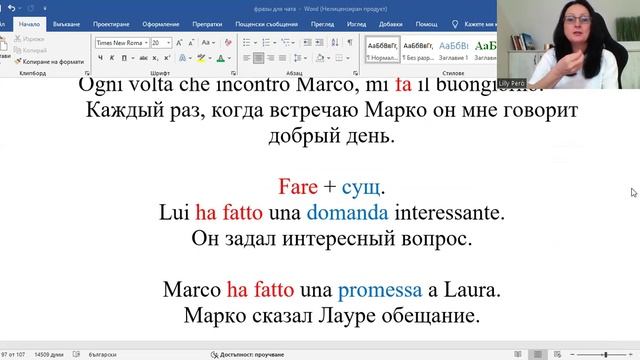The width and height of the screenshot is (640, 360).
Task: Click the Undo arrow in the title bar
Action: tap(11, 8)
